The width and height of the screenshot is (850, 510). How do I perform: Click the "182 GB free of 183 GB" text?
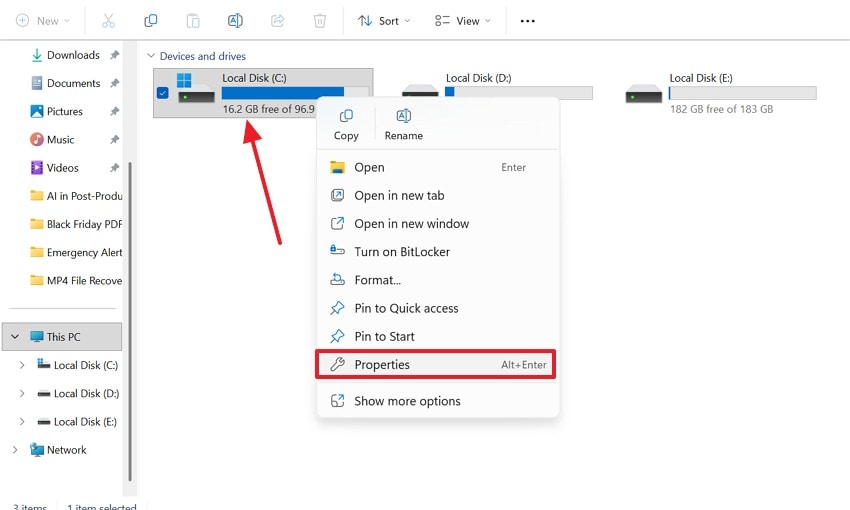[722, 109]
